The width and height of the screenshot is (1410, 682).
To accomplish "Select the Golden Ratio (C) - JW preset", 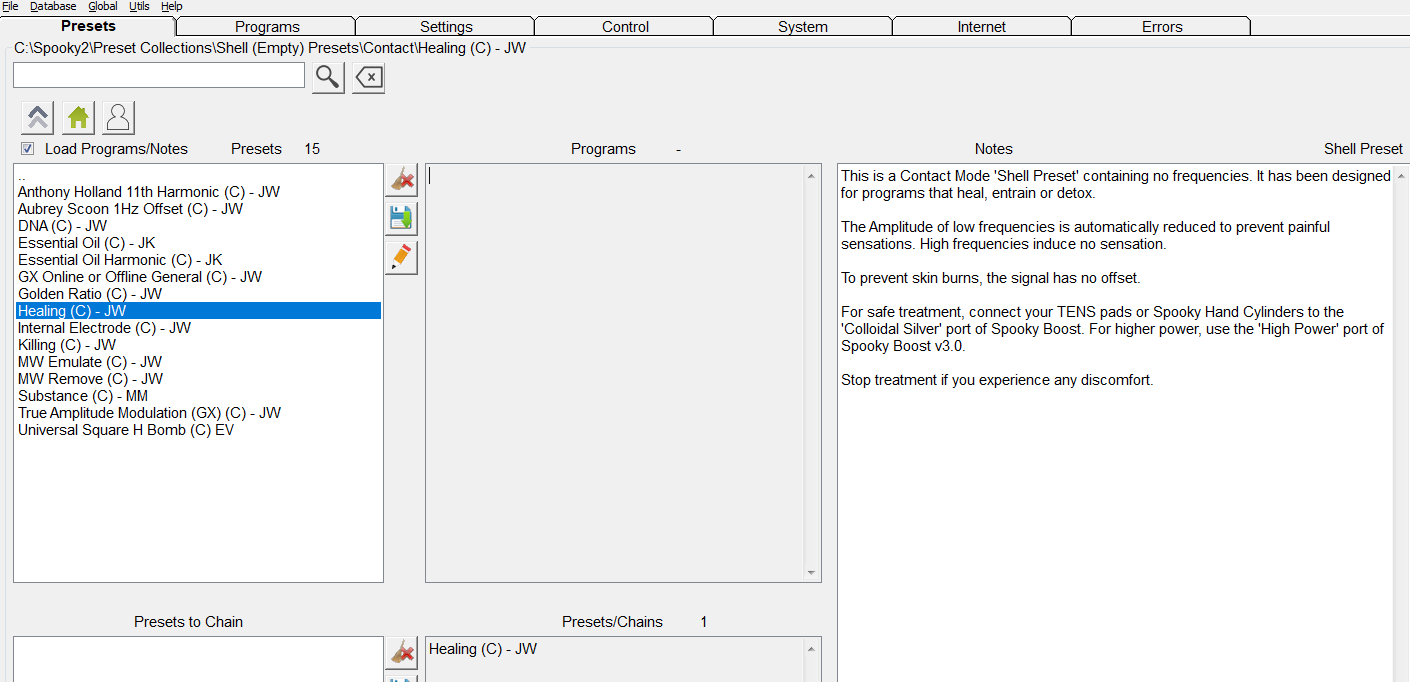I will click(90, 294).
